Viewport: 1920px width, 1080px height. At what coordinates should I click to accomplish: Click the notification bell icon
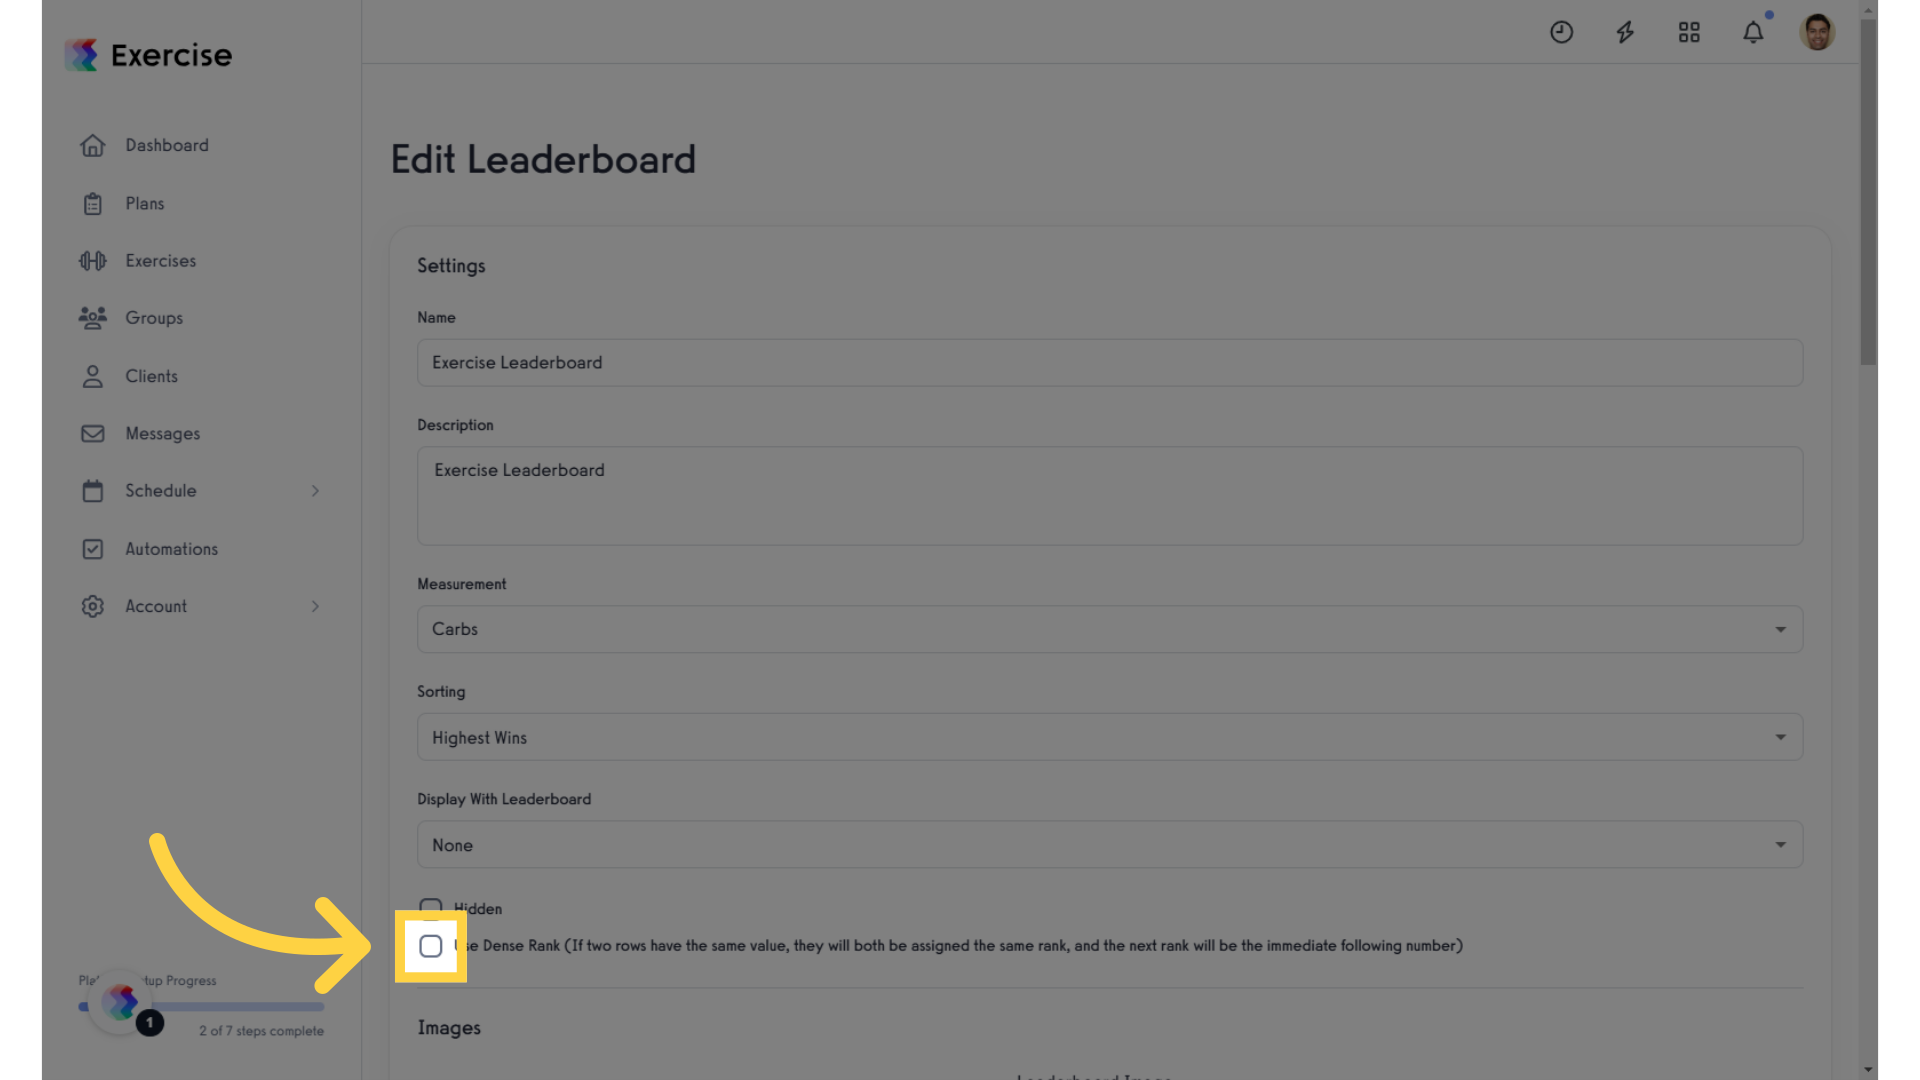pos(1754,32)
